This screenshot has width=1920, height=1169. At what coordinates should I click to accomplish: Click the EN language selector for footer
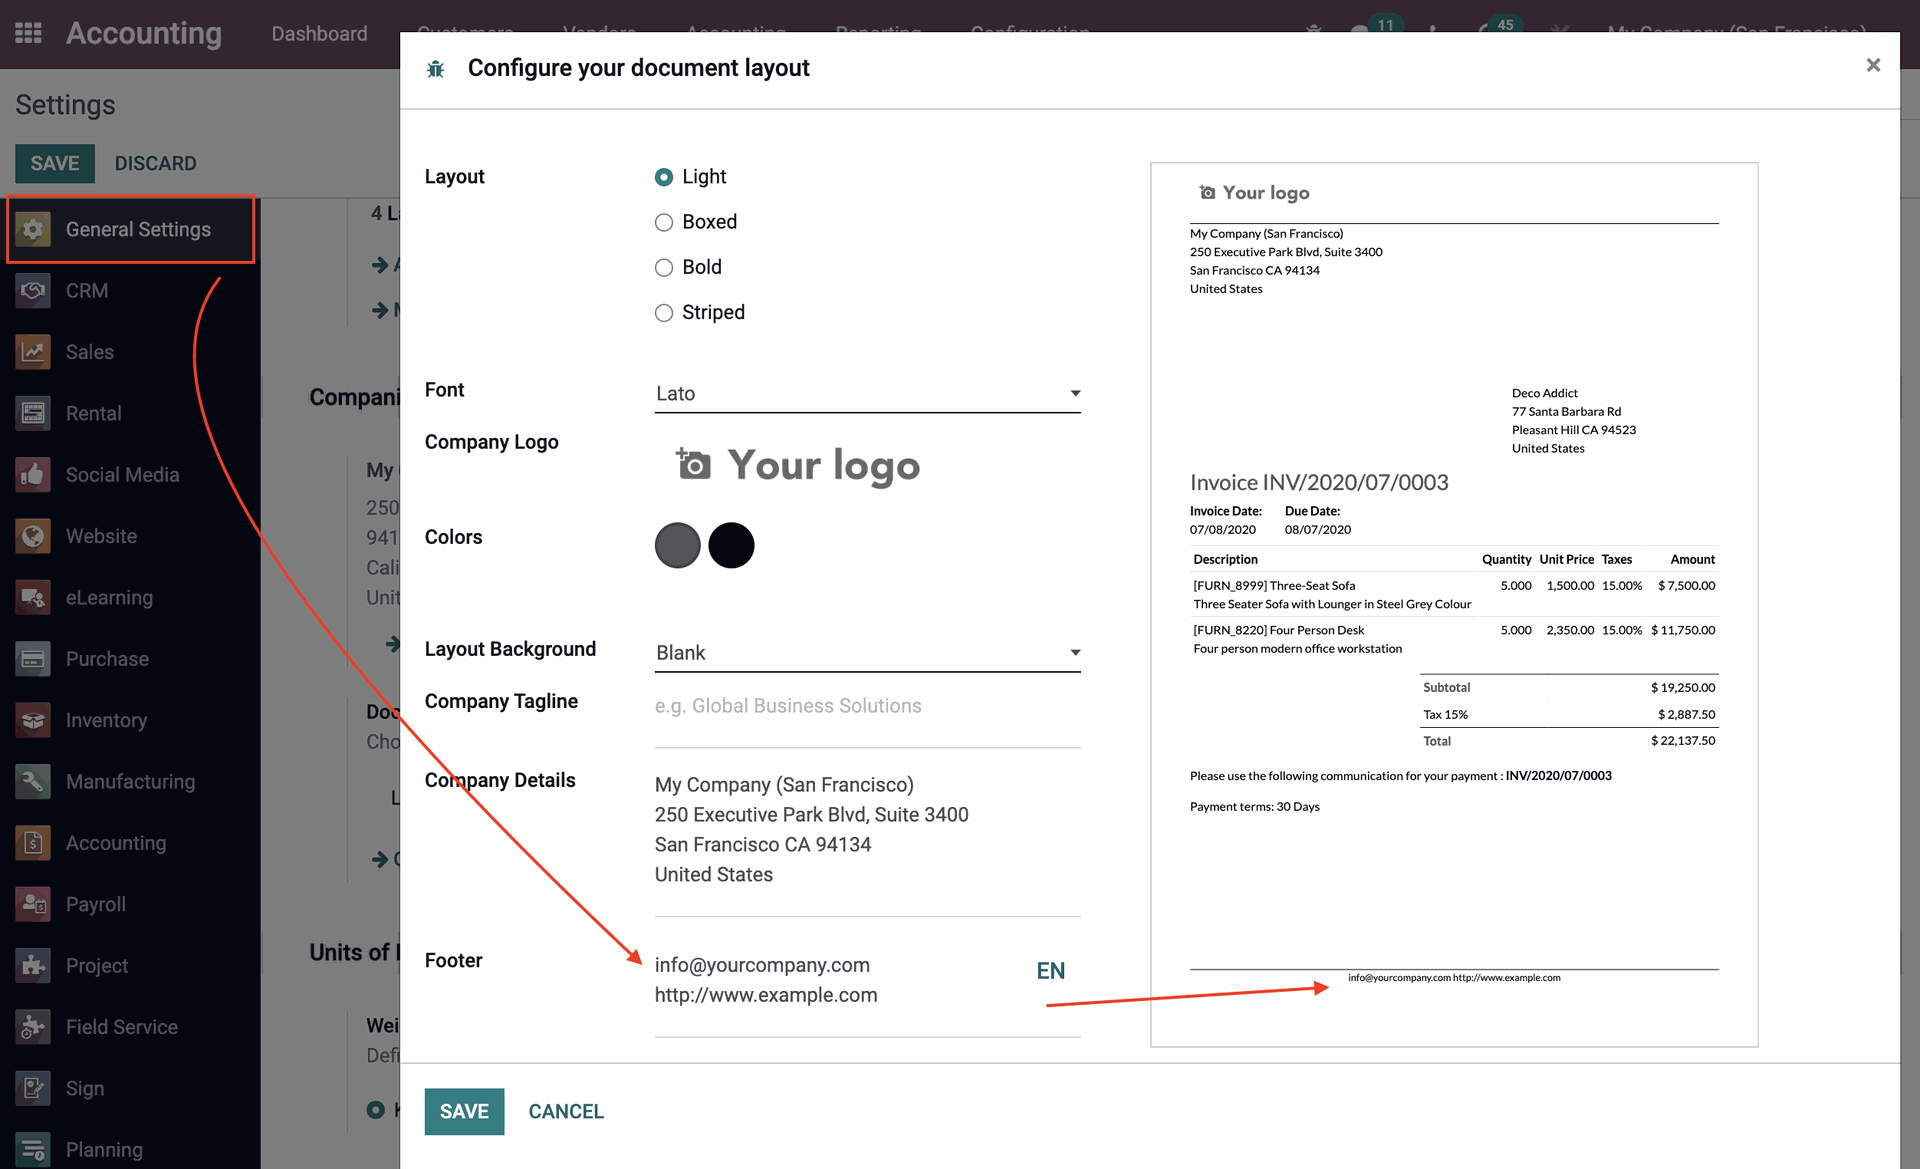(1050, 971)
